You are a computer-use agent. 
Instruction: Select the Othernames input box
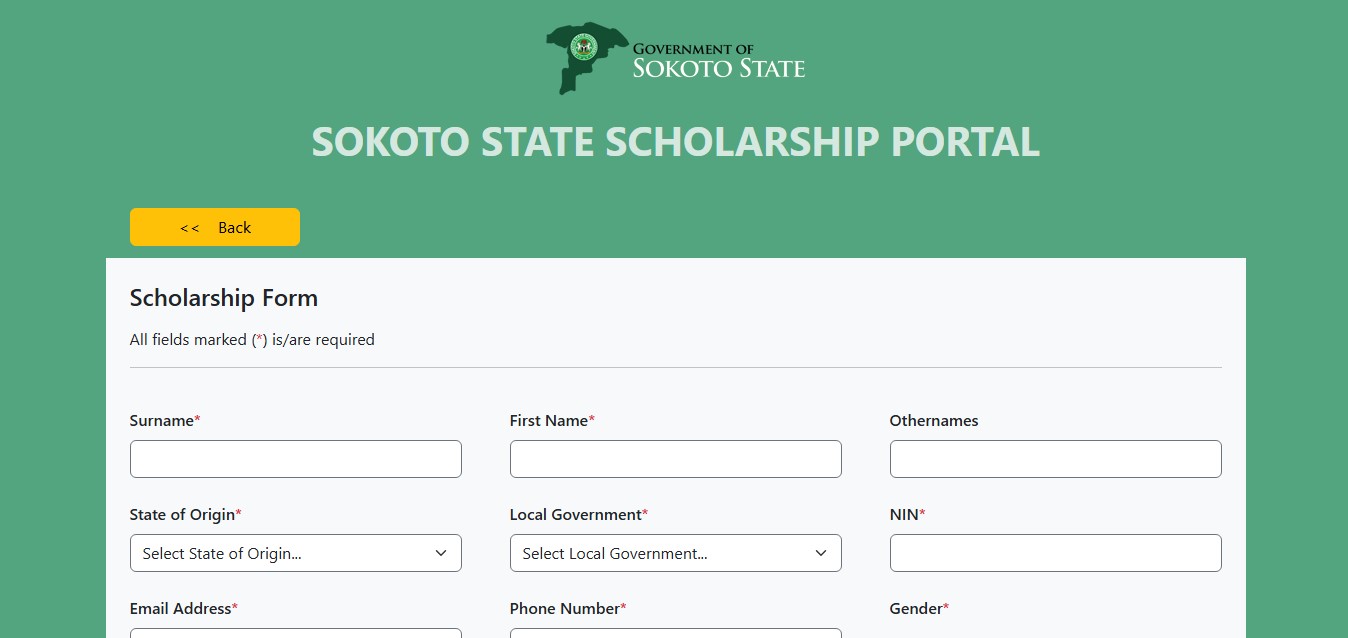click(x=1055, y=459)
